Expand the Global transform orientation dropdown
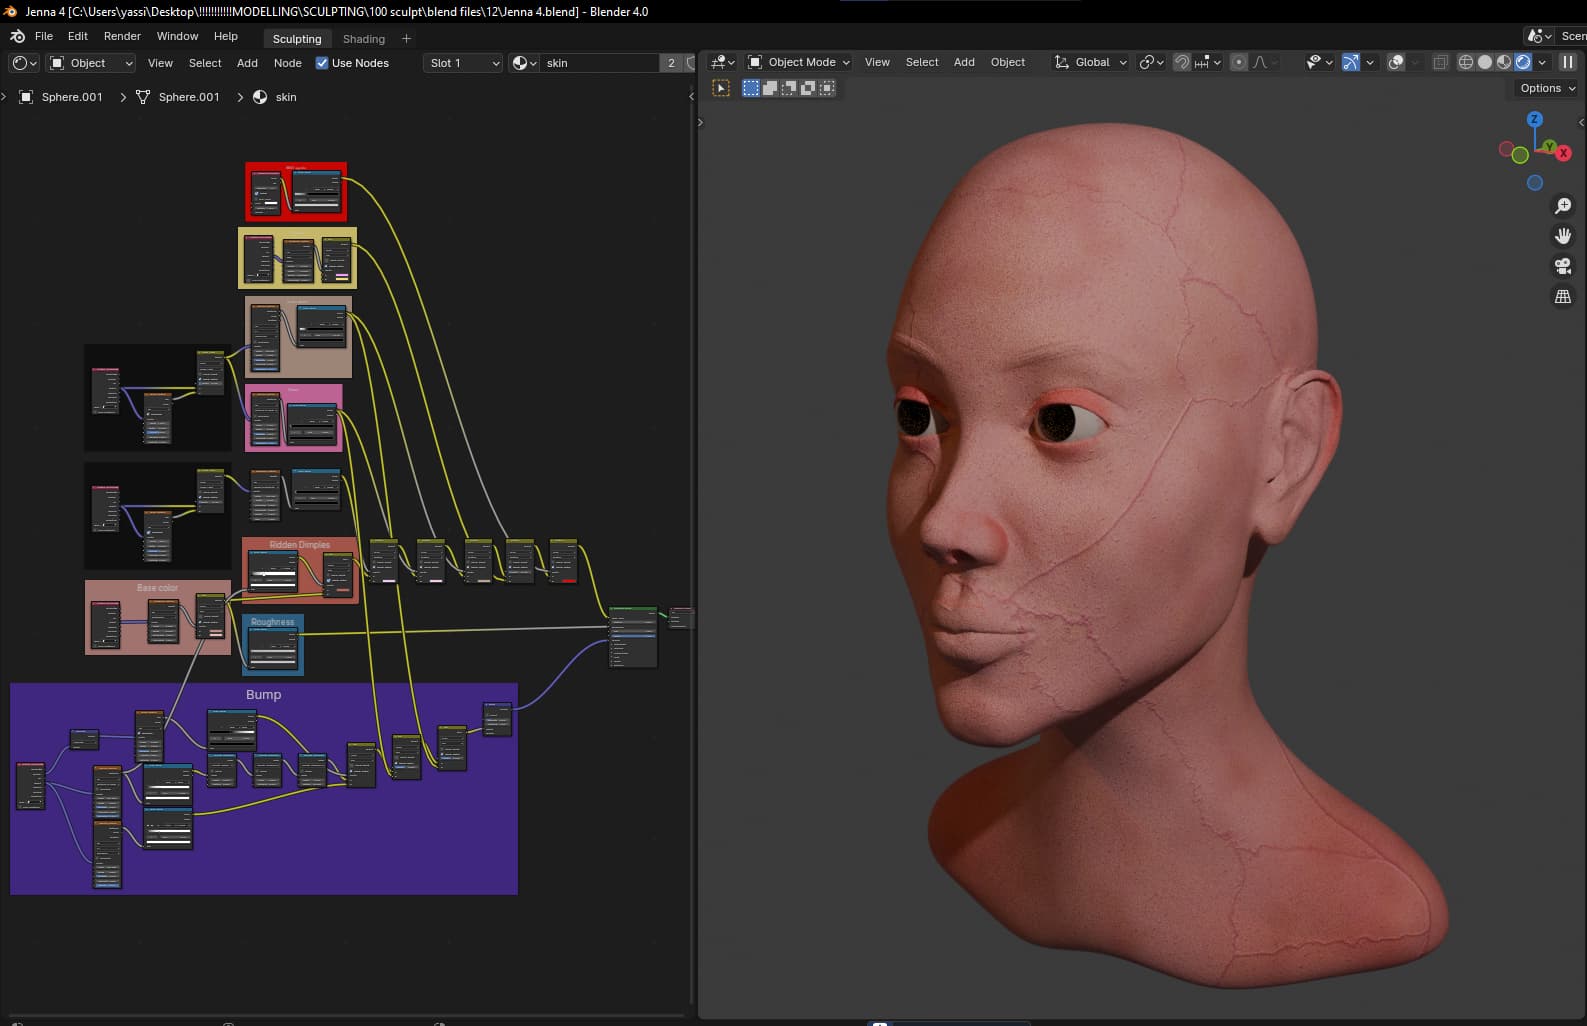This screenshot has width=1587, height=1026. coord(1091,62)
